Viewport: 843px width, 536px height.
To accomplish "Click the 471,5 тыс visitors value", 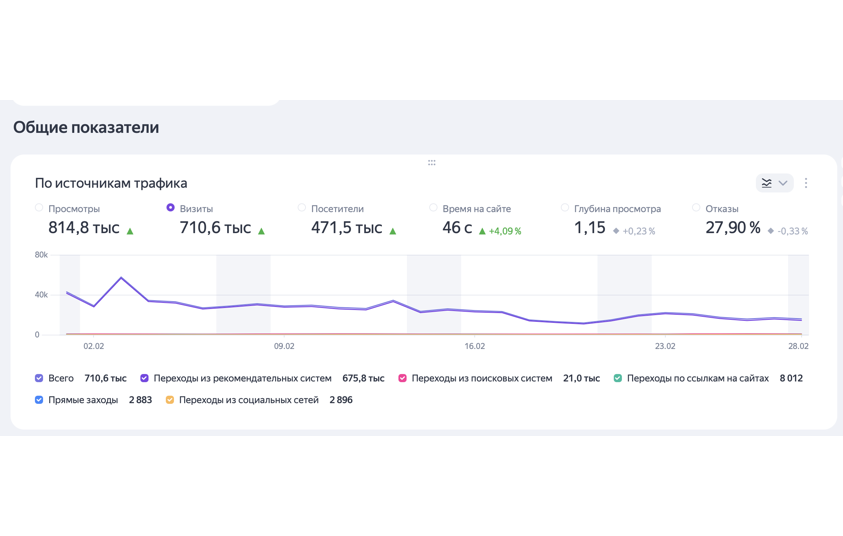I will click(x=346, y=228).
